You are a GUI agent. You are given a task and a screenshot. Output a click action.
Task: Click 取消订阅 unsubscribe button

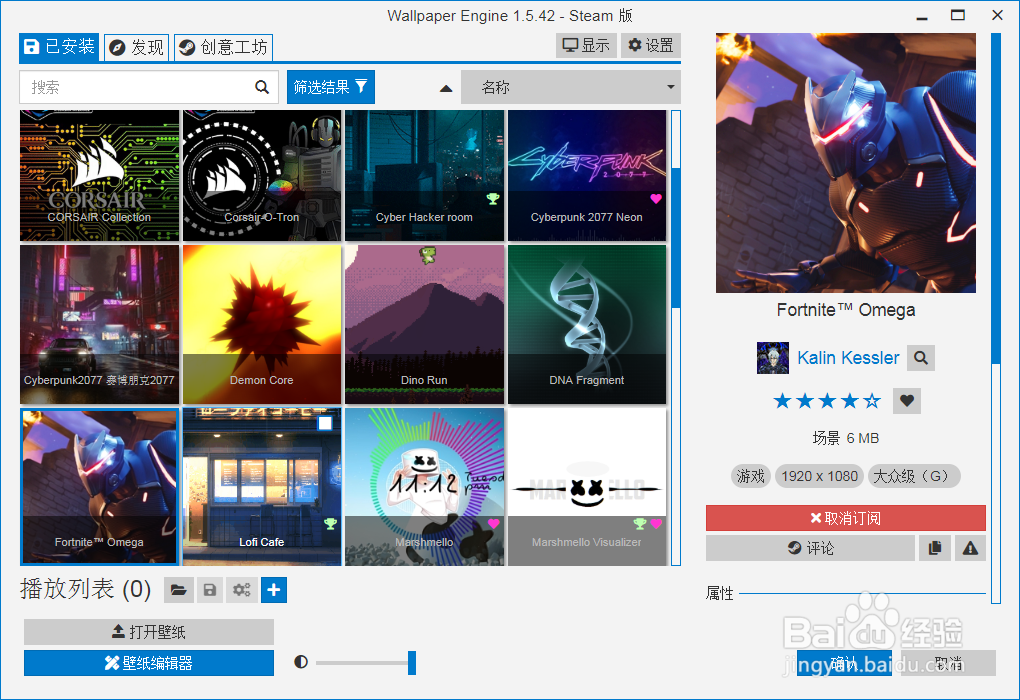pyautogui.click(x=846, y=518)
